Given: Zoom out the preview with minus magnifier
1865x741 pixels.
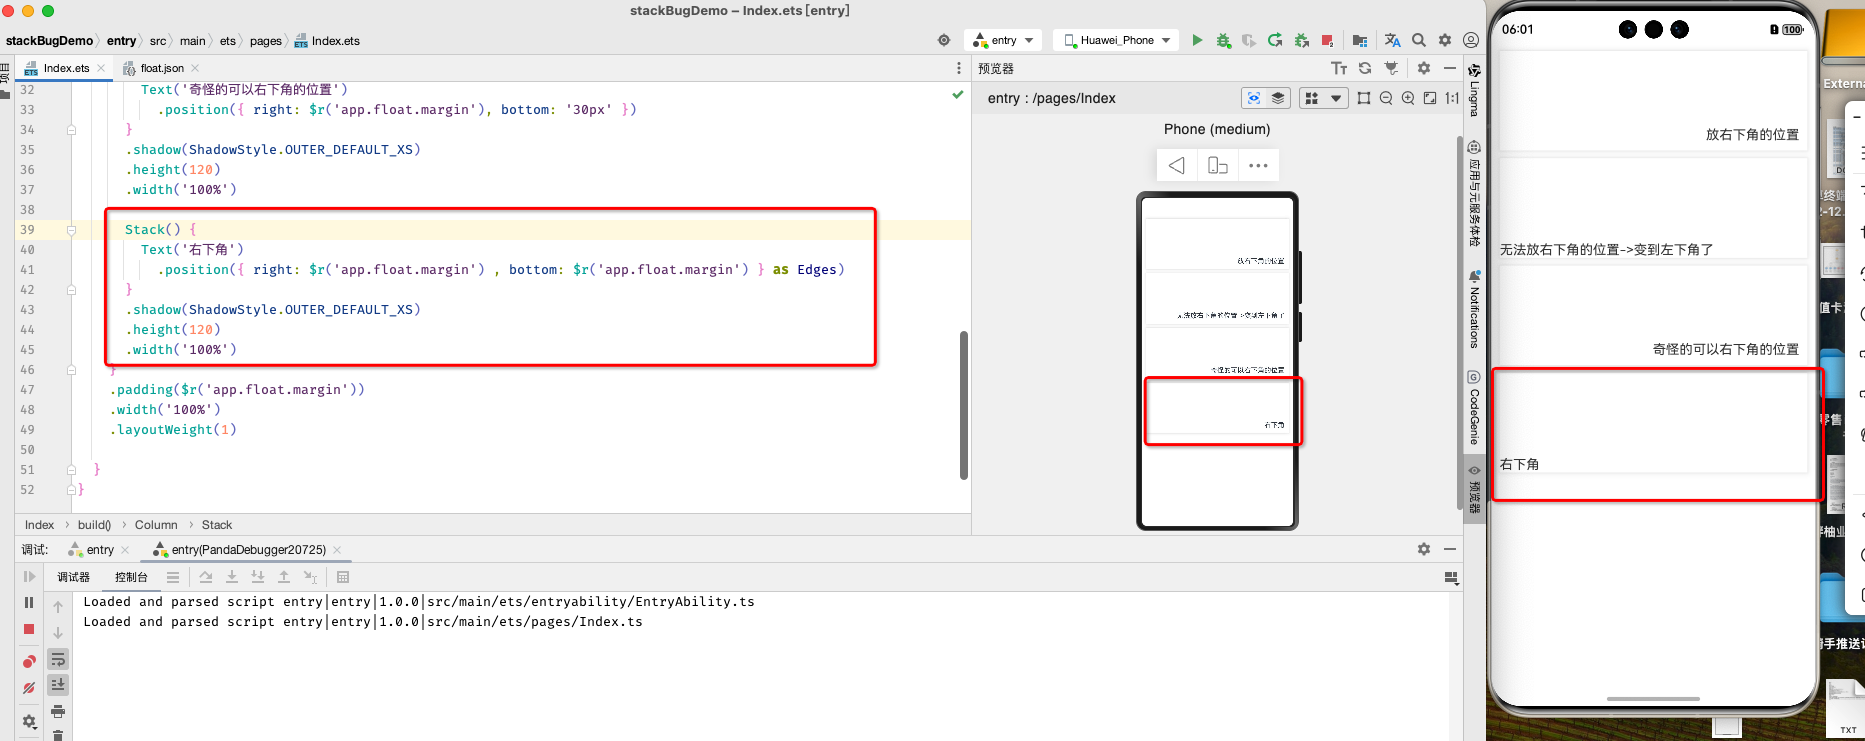Looking at the screenshot, I should (1386, 98).
